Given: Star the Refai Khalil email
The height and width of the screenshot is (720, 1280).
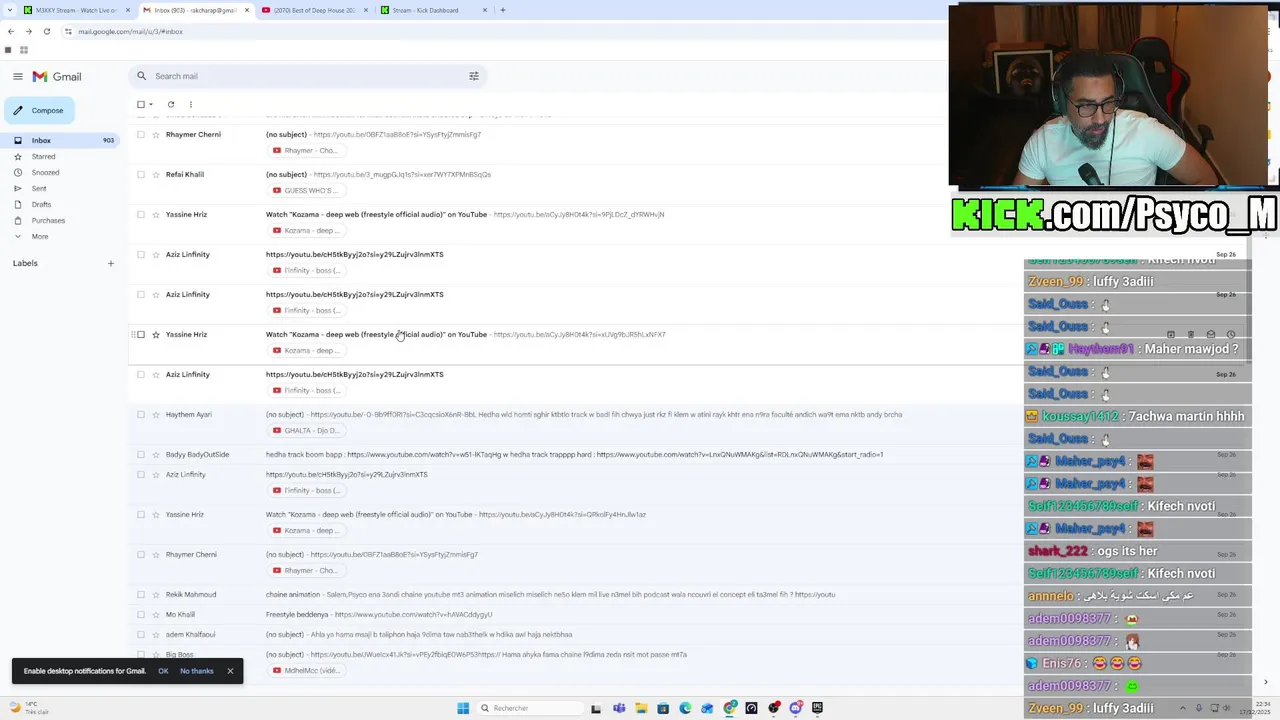Looking at the screenshot, I should point(156,174).
